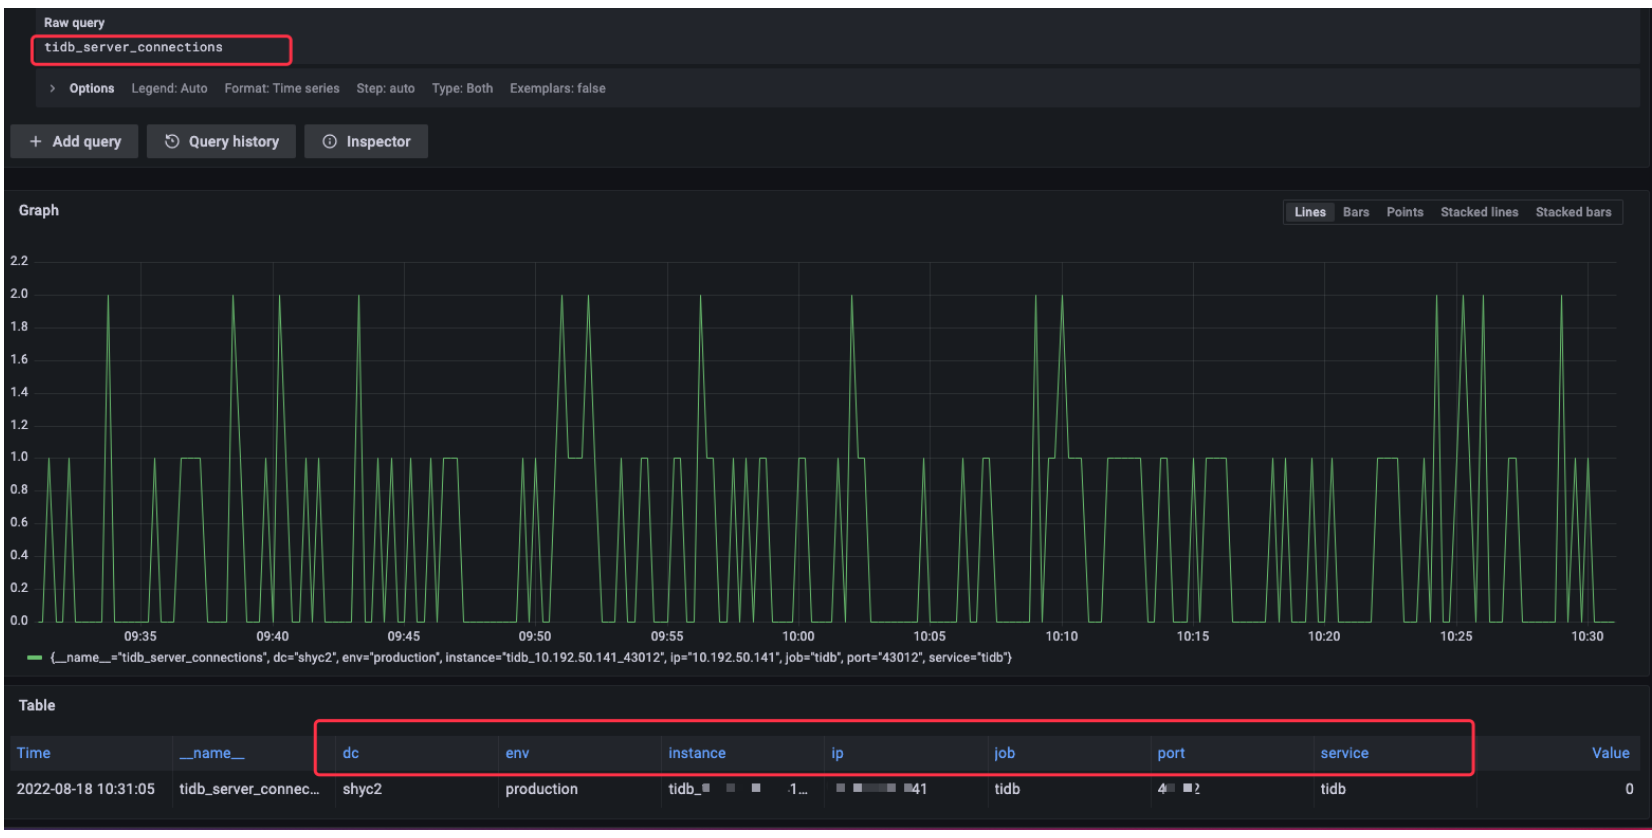Image resolution: width=1652 pixels, height=838 pixels.
Task: Select Stacked bars graph style
Action: click(1572, 212)
